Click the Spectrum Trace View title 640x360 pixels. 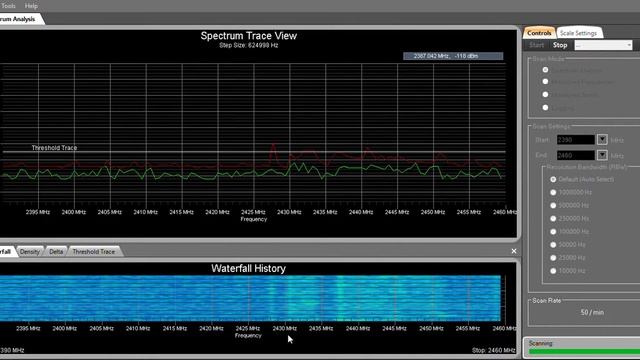(249, 36)
